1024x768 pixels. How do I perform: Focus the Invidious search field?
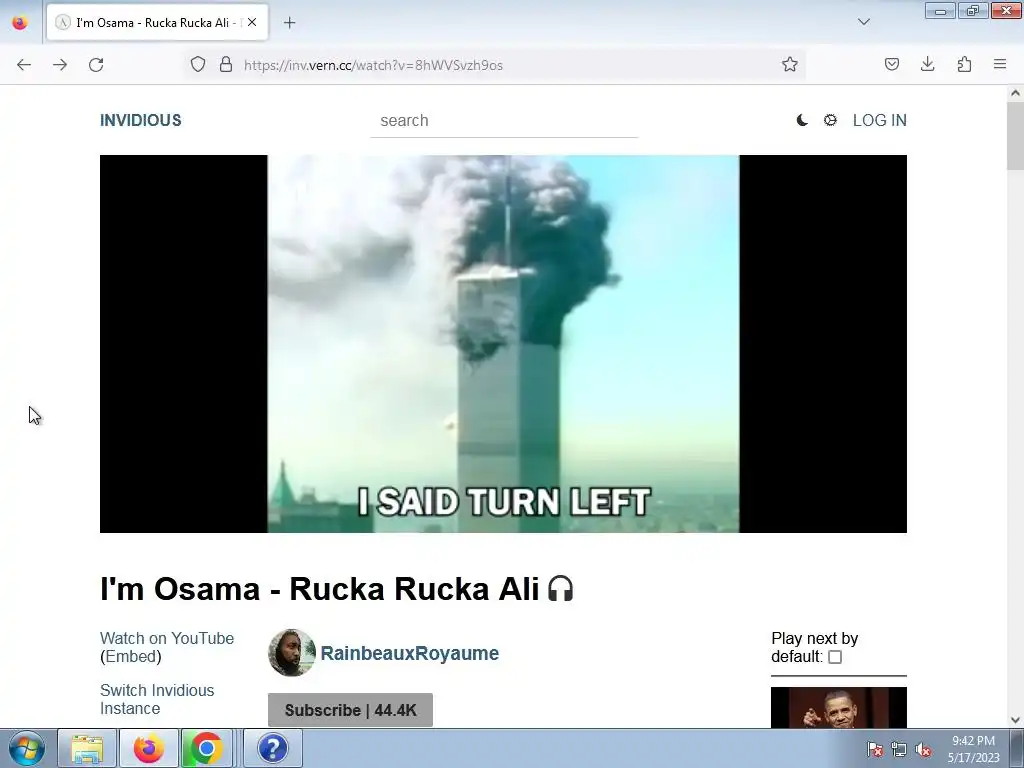(x=504, y=121)
